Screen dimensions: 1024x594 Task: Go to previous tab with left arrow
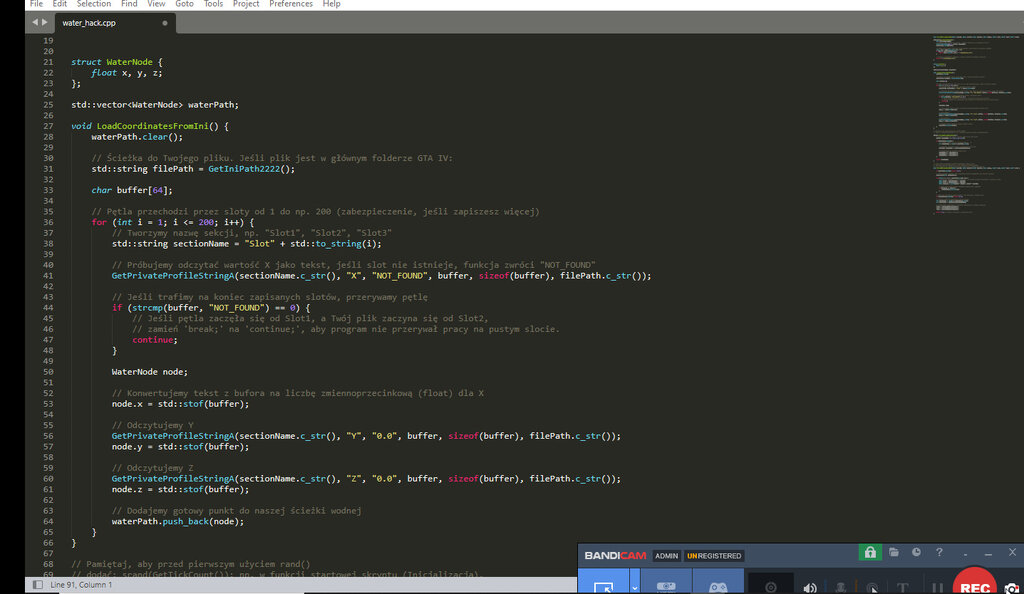tap(35, 22)
